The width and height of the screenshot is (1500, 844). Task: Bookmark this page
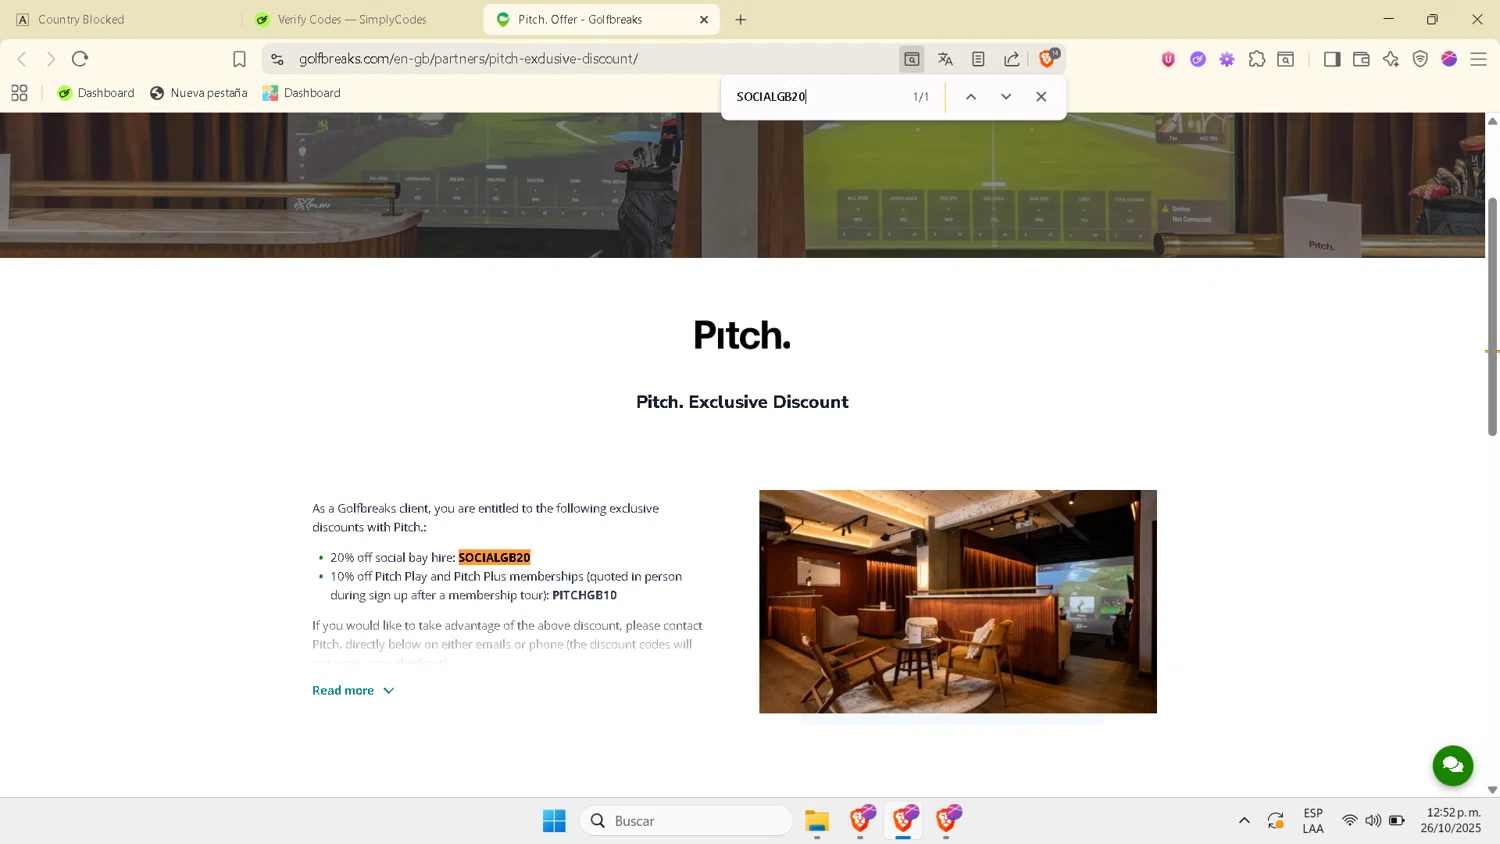(239, 59)
